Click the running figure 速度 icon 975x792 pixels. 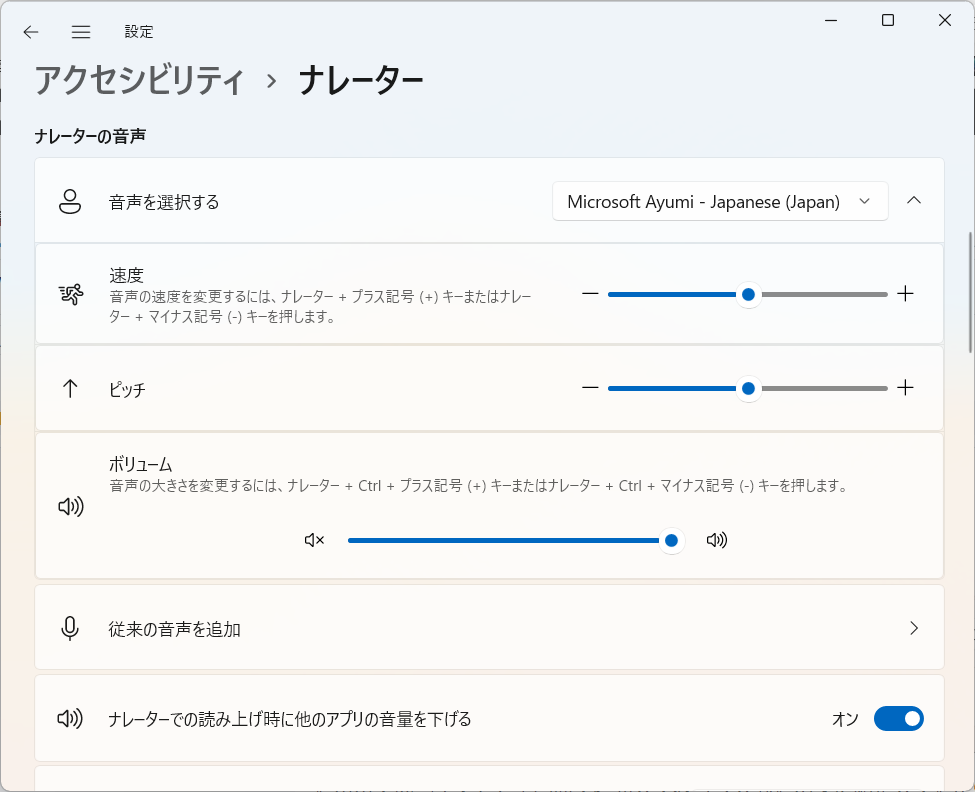click(x=70, y=294)
